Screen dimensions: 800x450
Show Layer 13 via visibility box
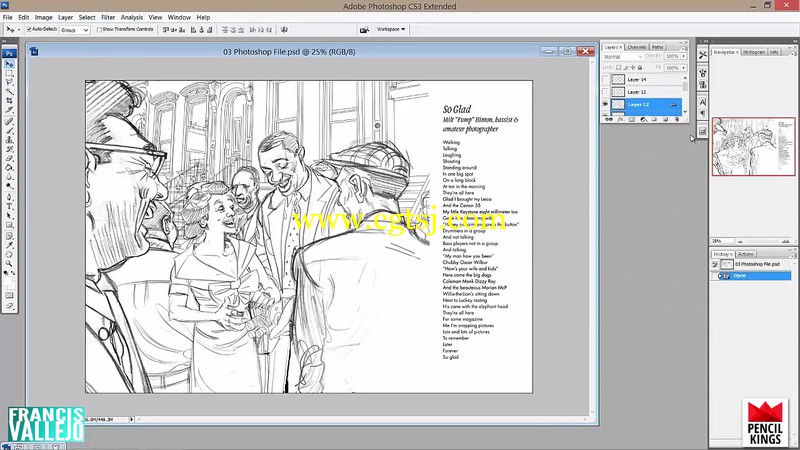tap(605, 92)
